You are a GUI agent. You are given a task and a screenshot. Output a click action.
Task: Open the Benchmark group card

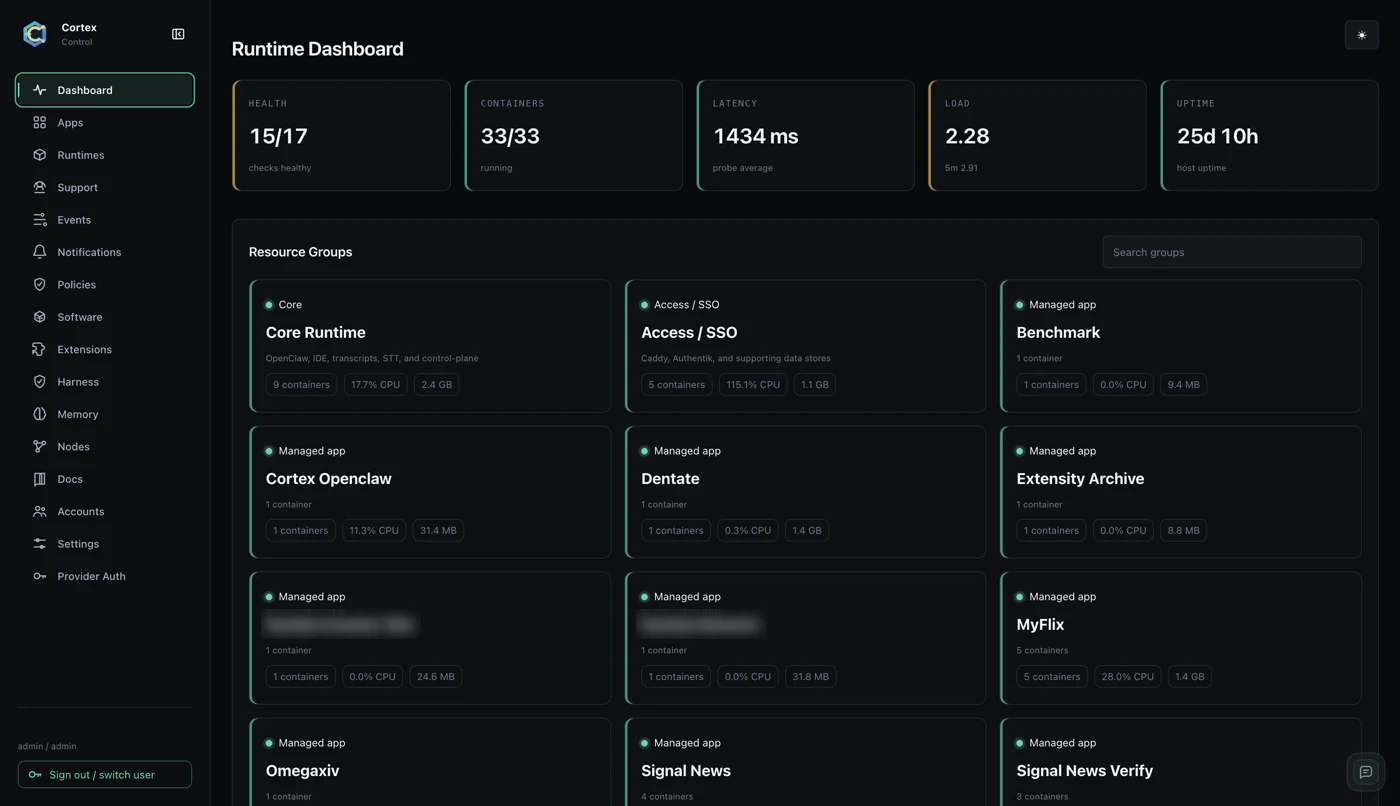[x=1180, y=346]
